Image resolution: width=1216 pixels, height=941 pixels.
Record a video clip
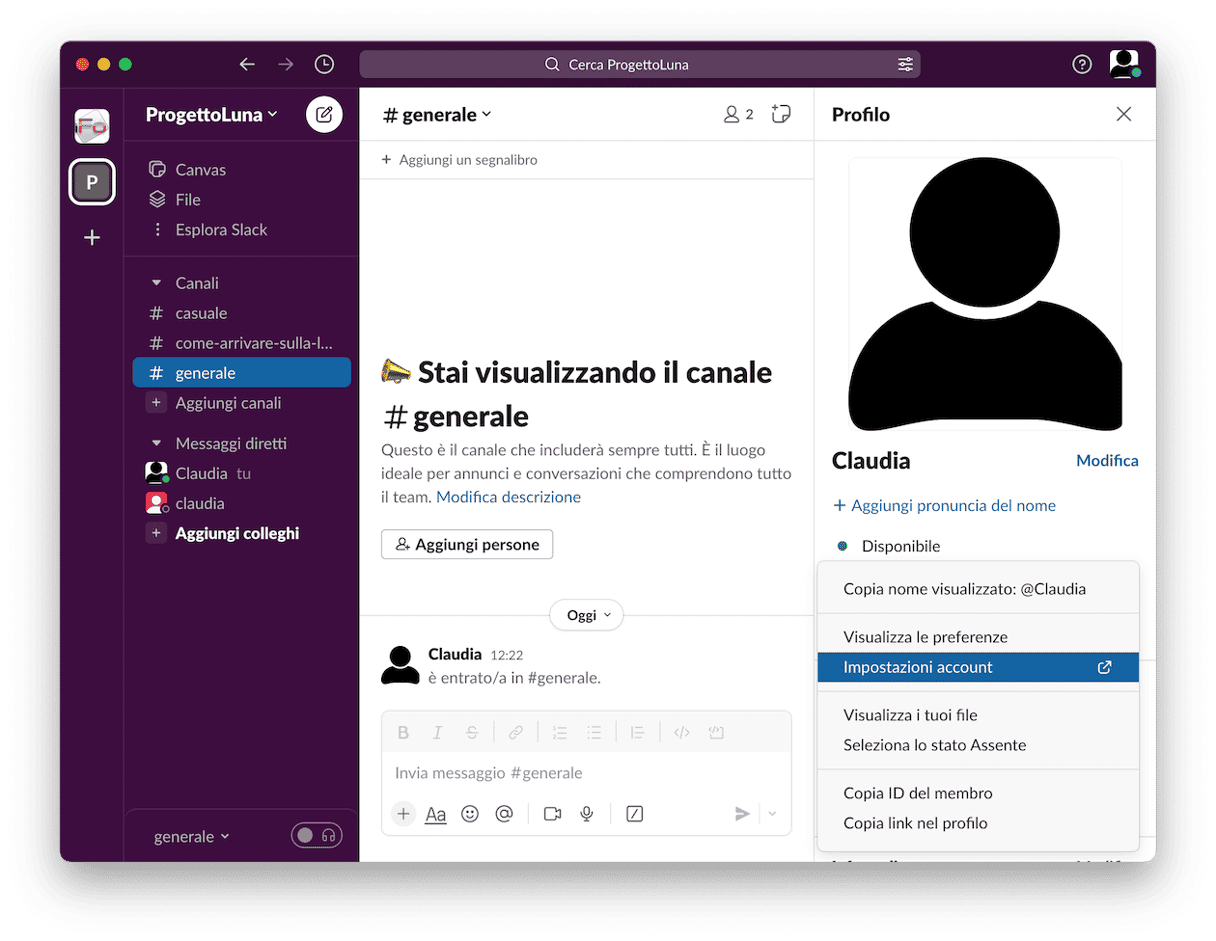[x=552, y=814]
